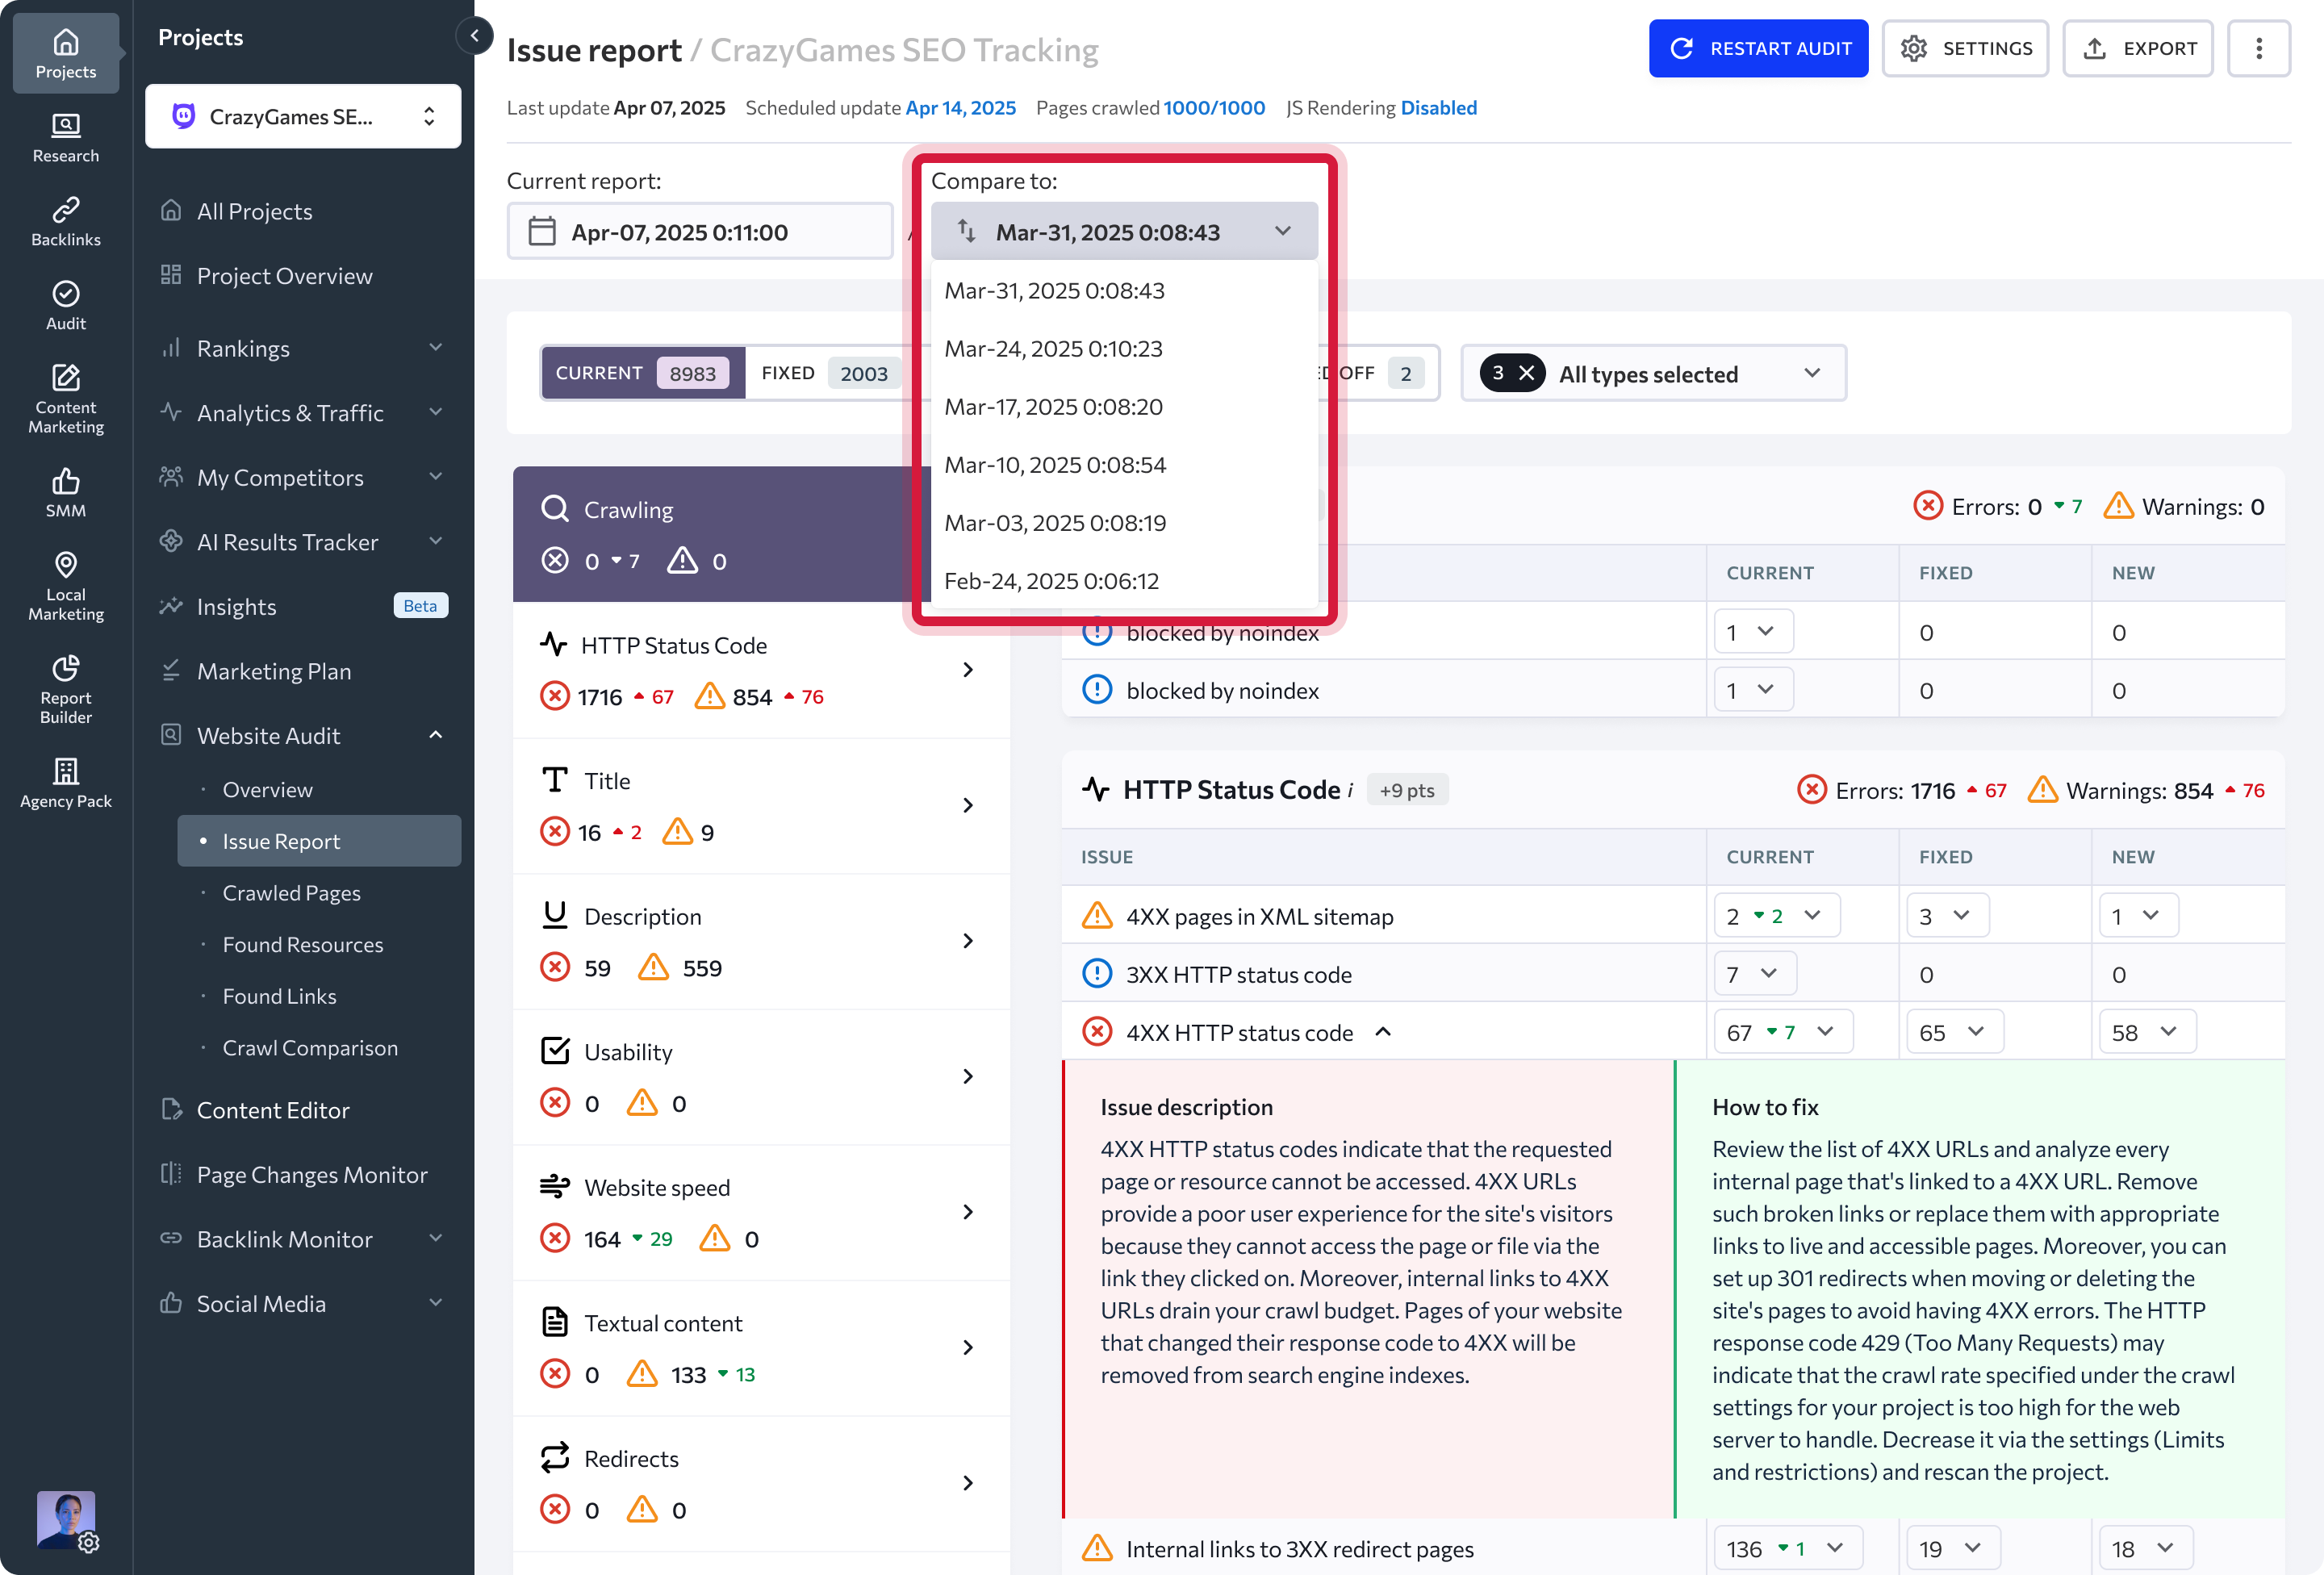This screenshot has width=2324, height=1575.
Task: Select Mar-24, 2025 0:10:23 comparison date
Action: click(x=1123, y=348)
